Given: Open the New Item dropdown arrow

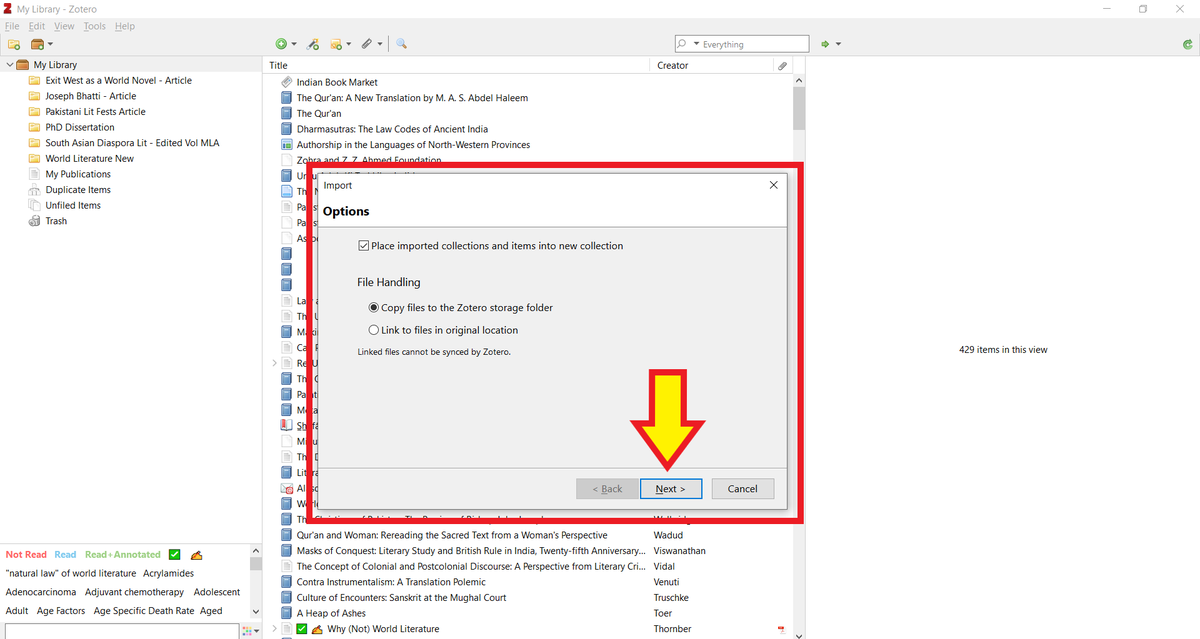Looking at the screenshot, I should pyautogui.click(x=294, y=44).
